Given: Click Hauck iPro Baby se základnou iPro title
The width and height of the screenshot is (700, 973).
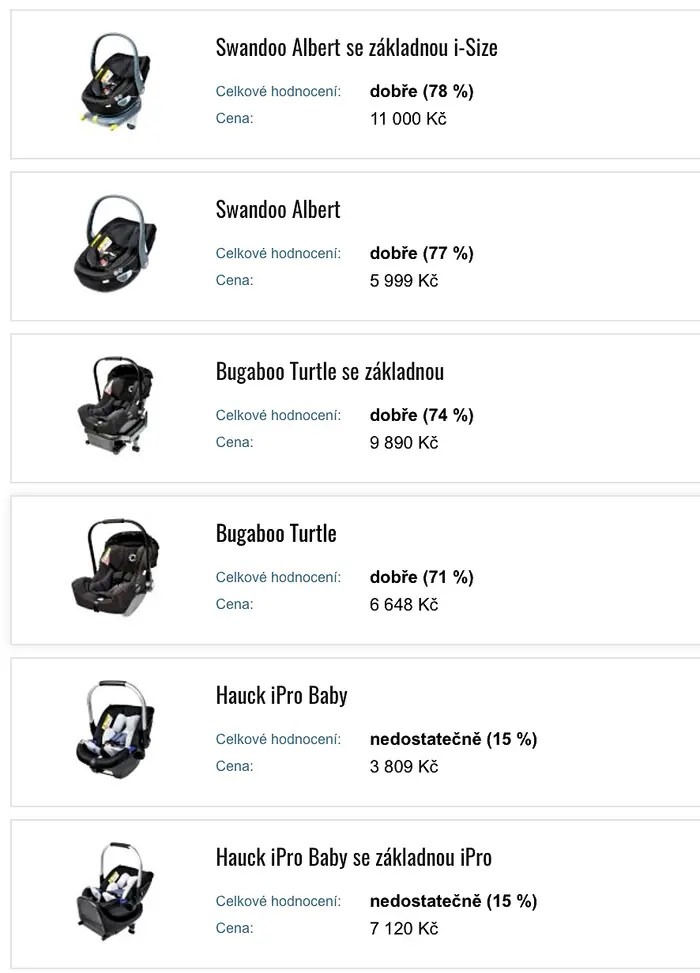Looking at the screenshot, I should coord(354,858).
